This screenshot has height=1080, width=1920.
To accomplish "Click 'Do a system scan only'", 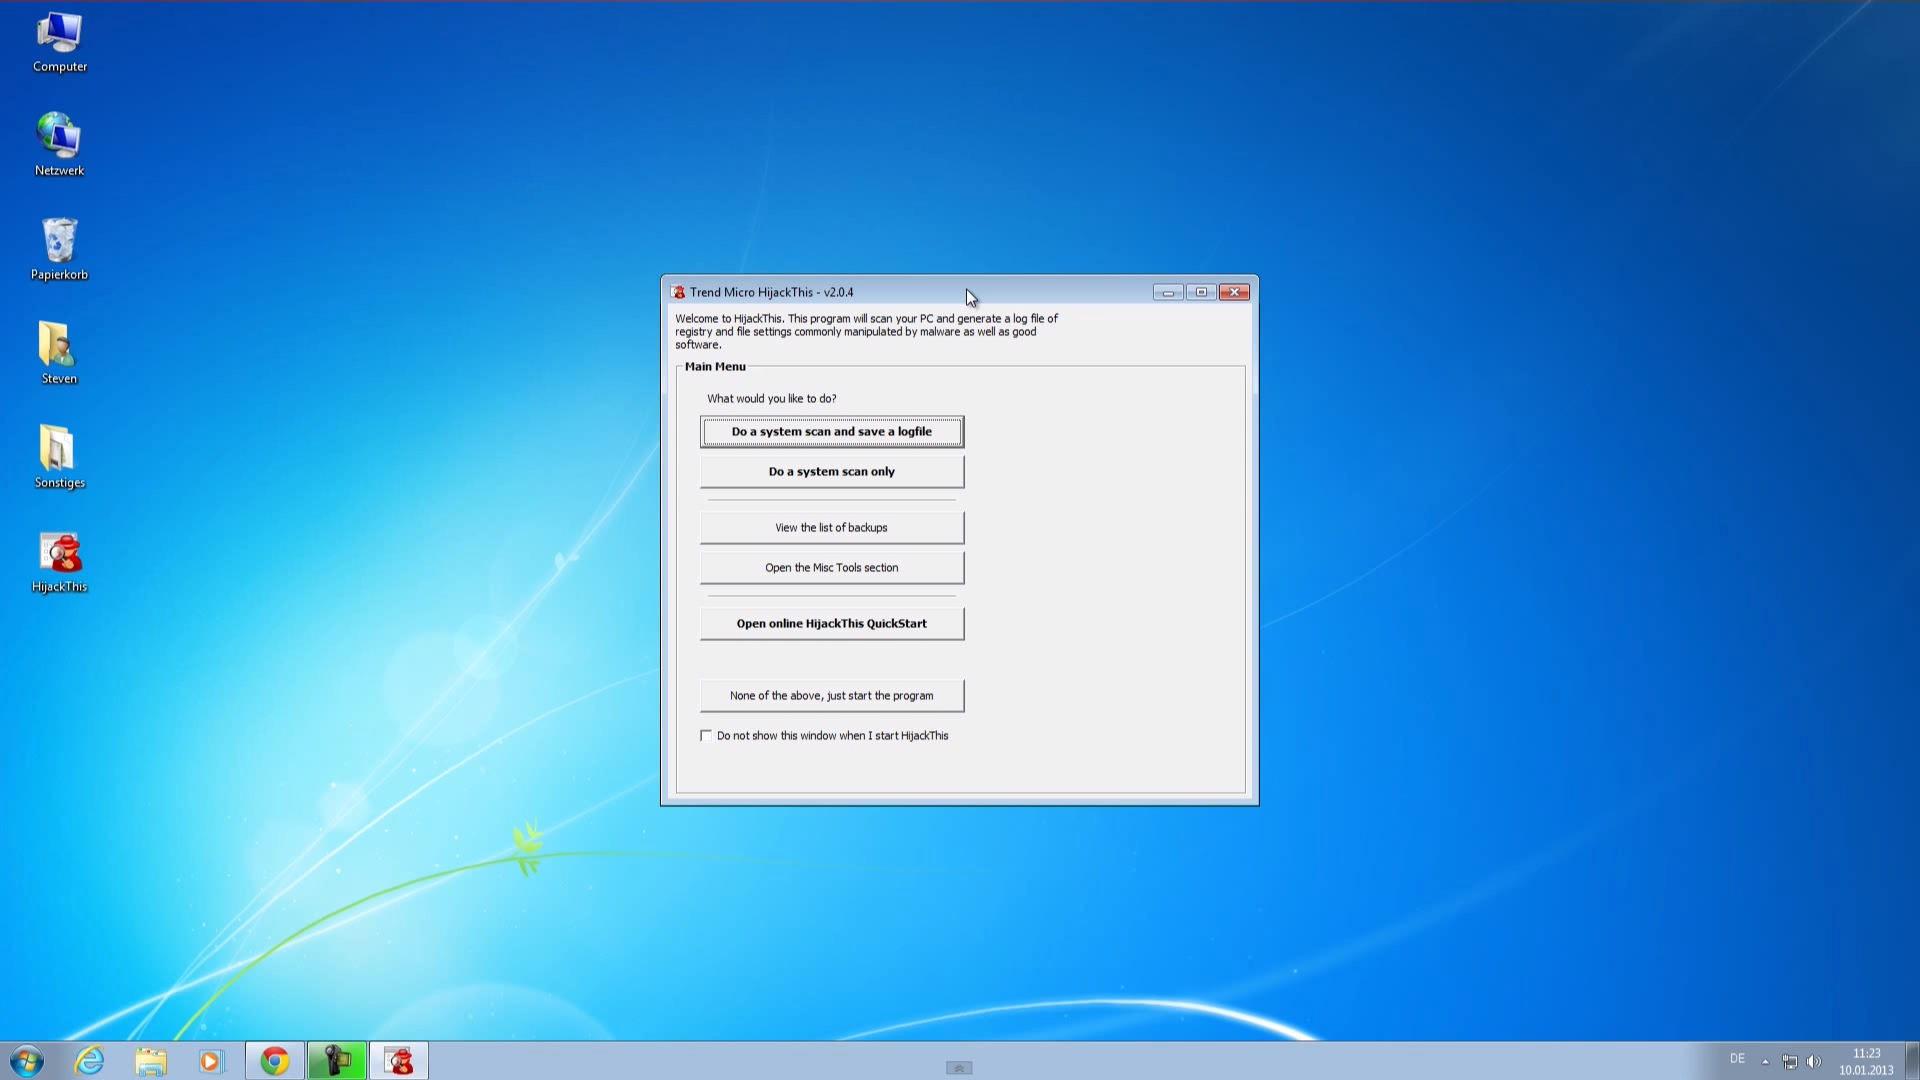I will [x=831, y=471].
